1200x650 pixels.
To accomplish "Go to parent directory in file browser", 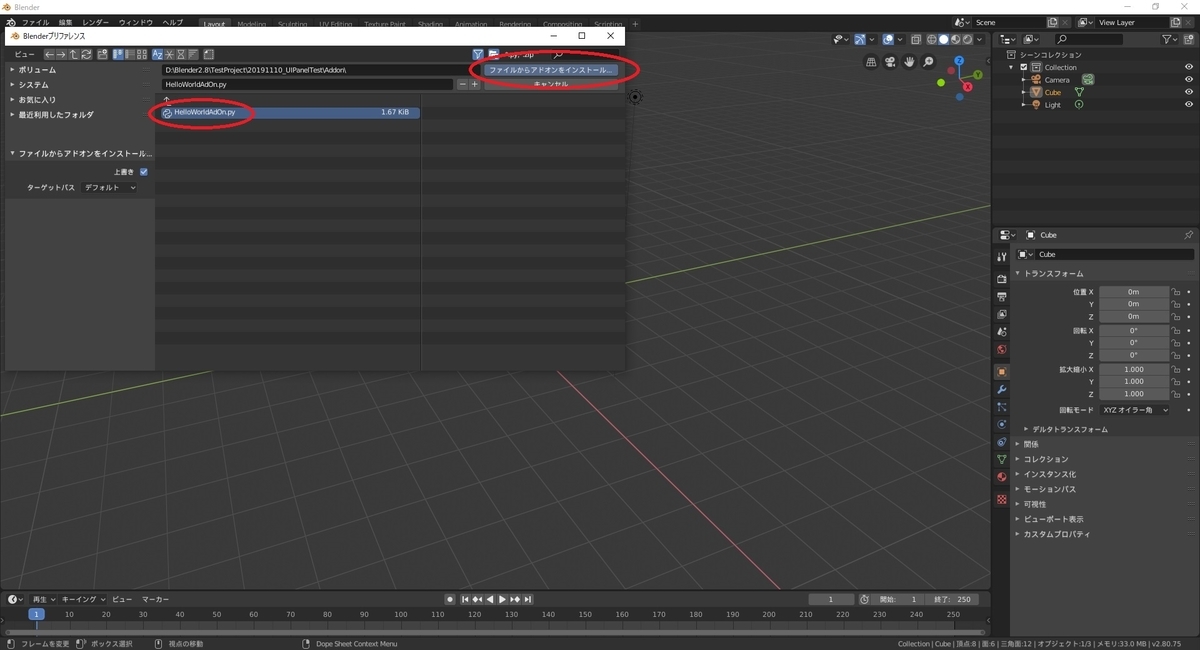I will coord(74,54).
